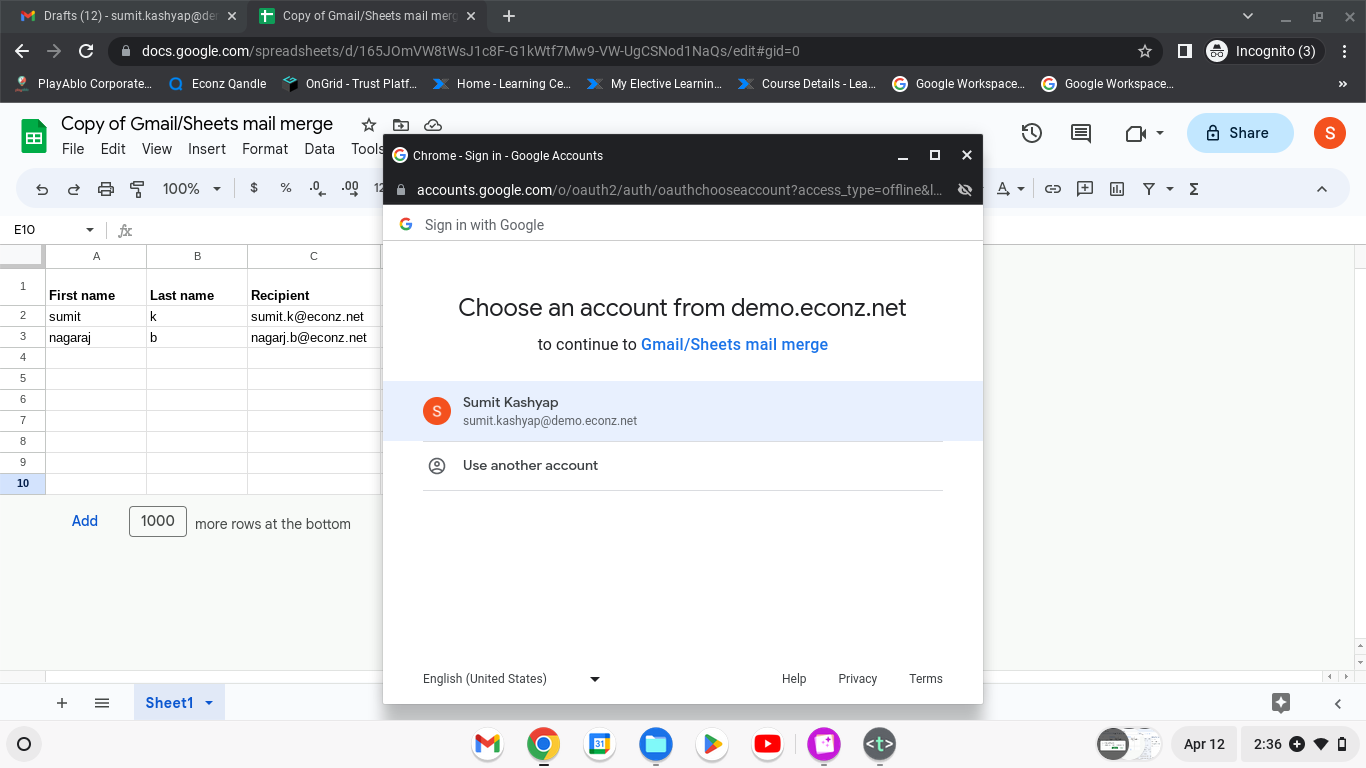Open the View menu
Image resolution: width=1366 pixels, height=768 pixels.
coord(157,149)
